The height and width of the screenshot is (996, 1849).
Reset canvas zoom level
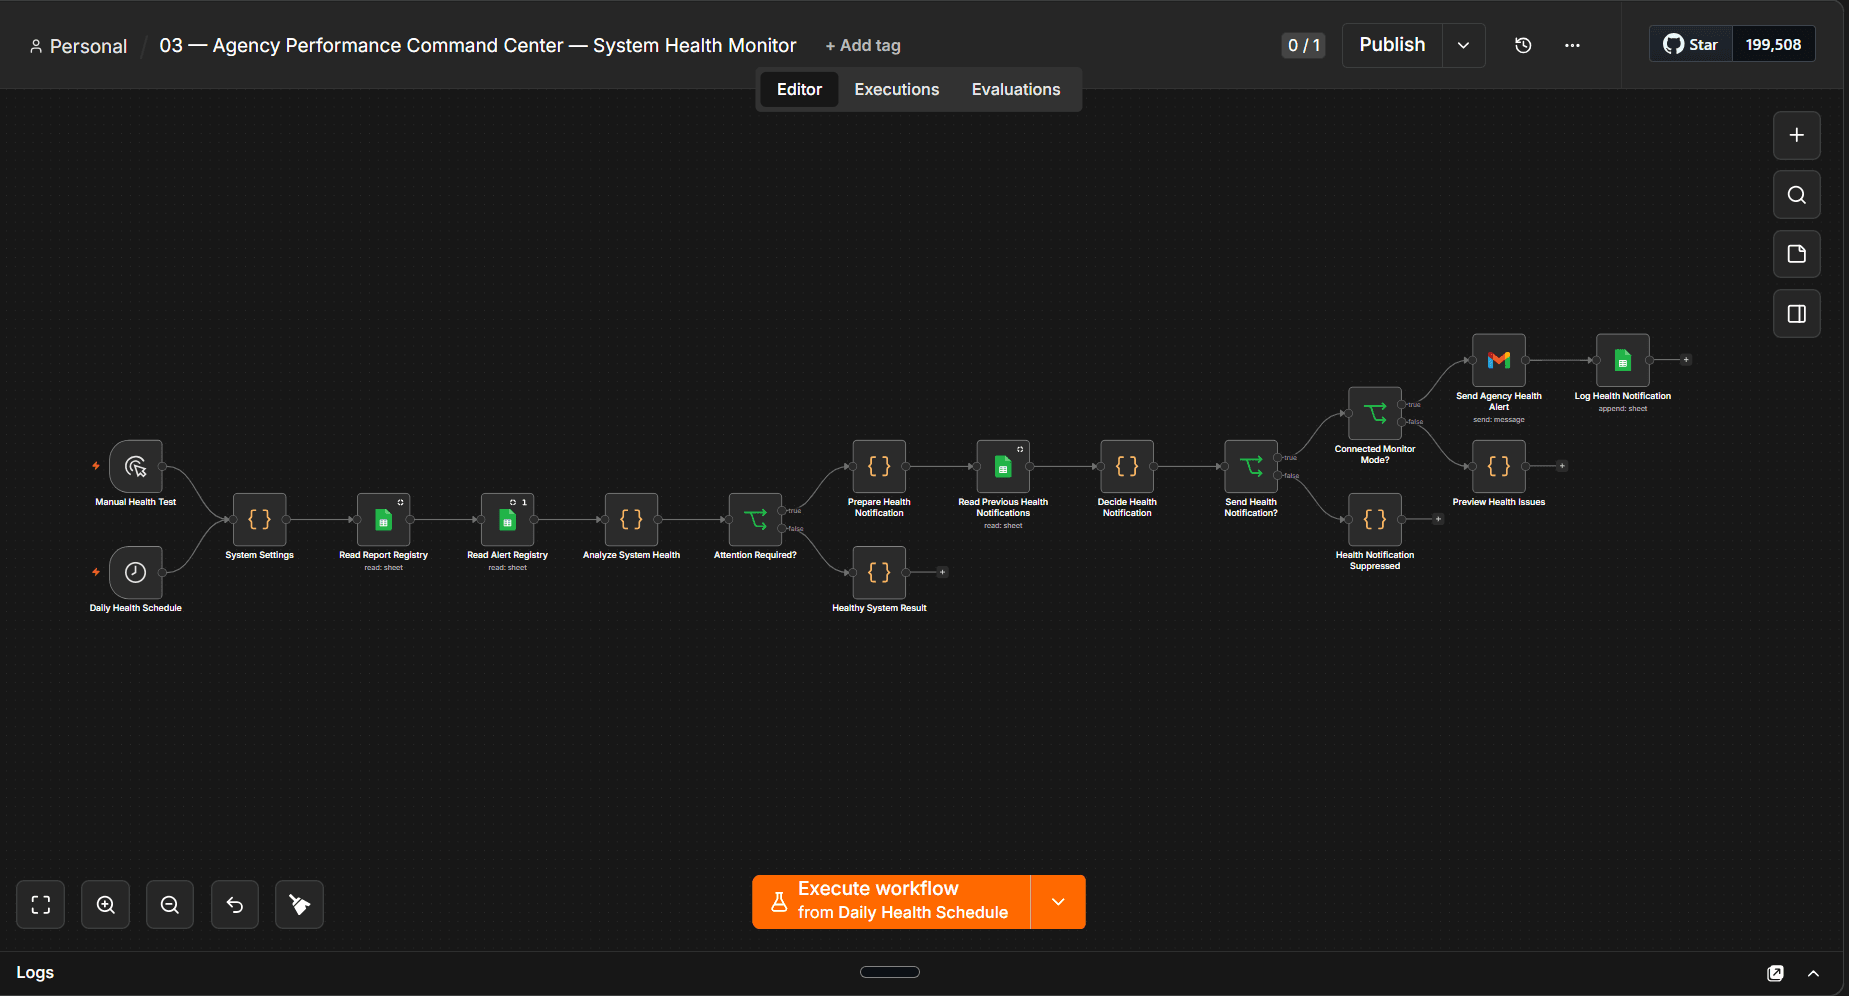(x=235, y=905)
